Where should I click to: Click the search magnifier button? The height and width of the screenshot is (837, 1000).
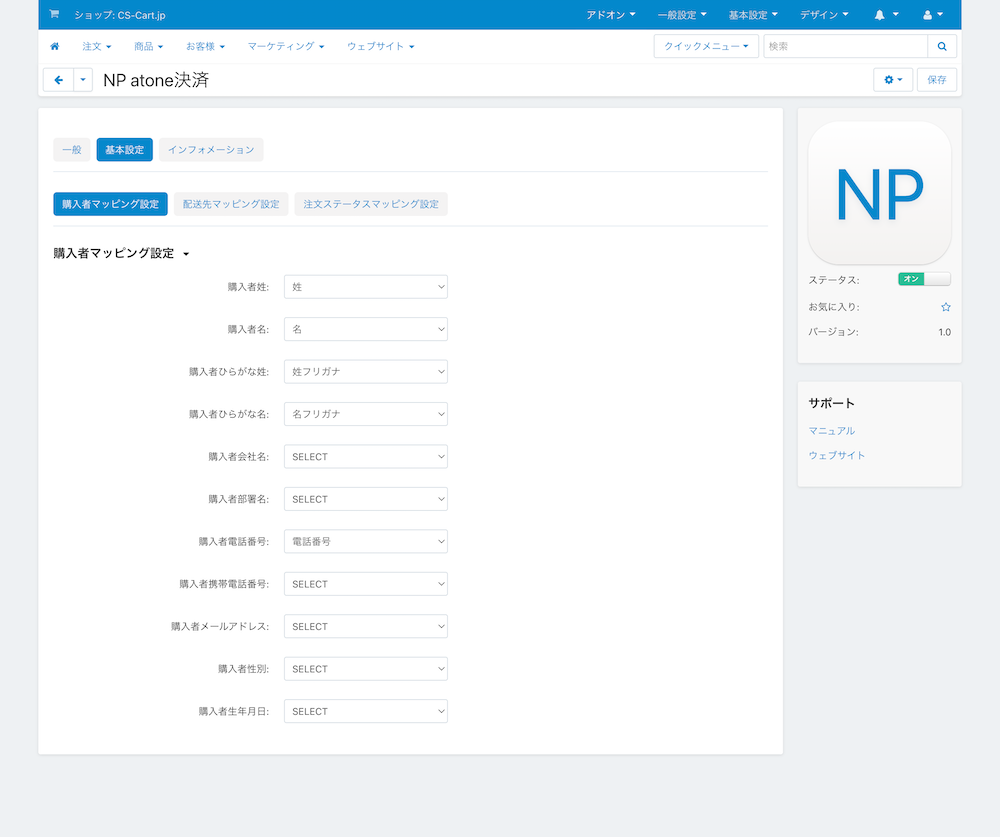[942, 46]
